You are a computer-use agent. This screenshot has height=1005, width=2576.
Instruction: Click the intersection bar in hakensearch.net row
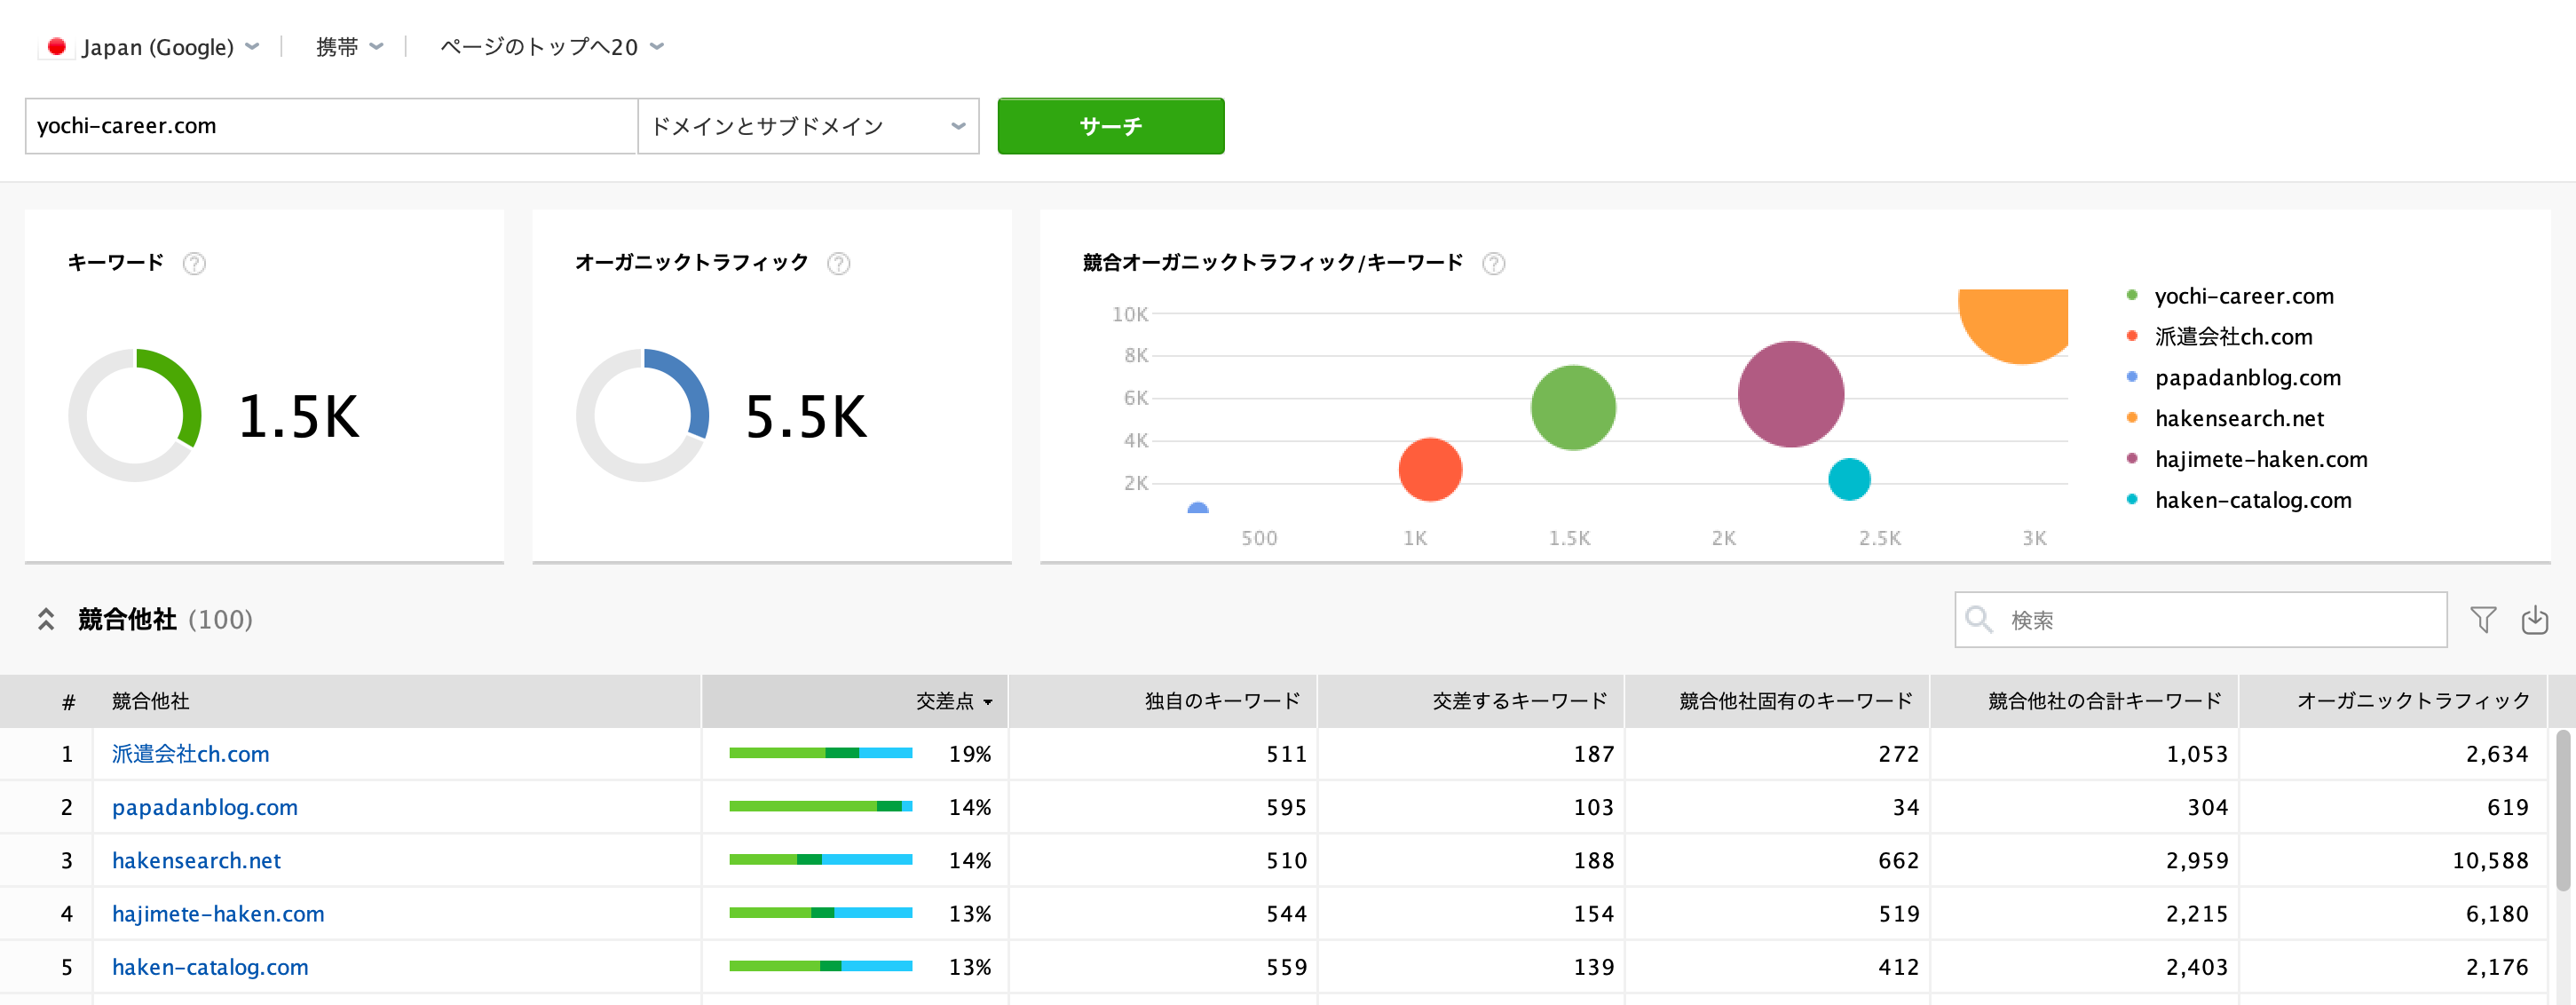click(x=821, y=859)
